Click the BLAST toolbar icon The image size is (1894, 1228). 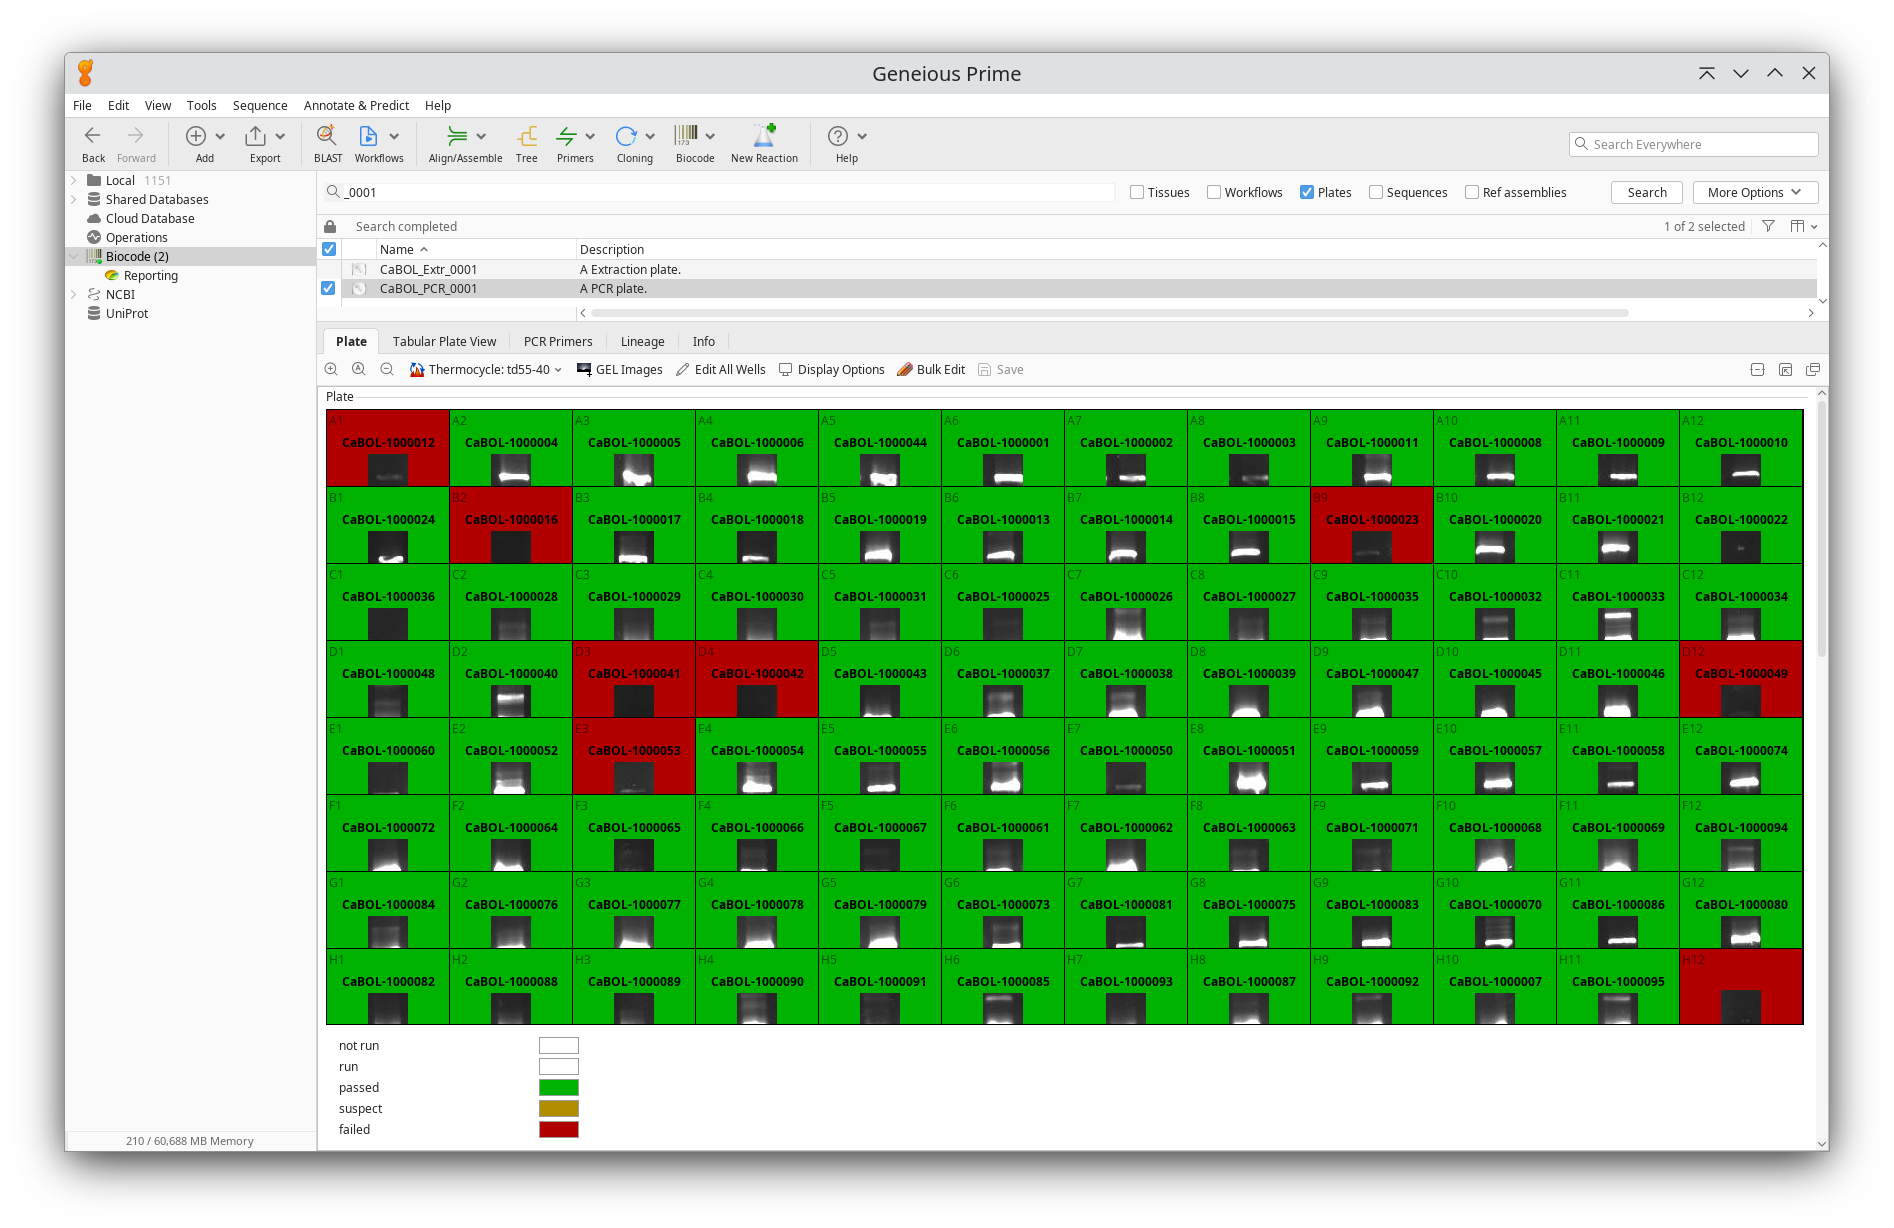327,137
